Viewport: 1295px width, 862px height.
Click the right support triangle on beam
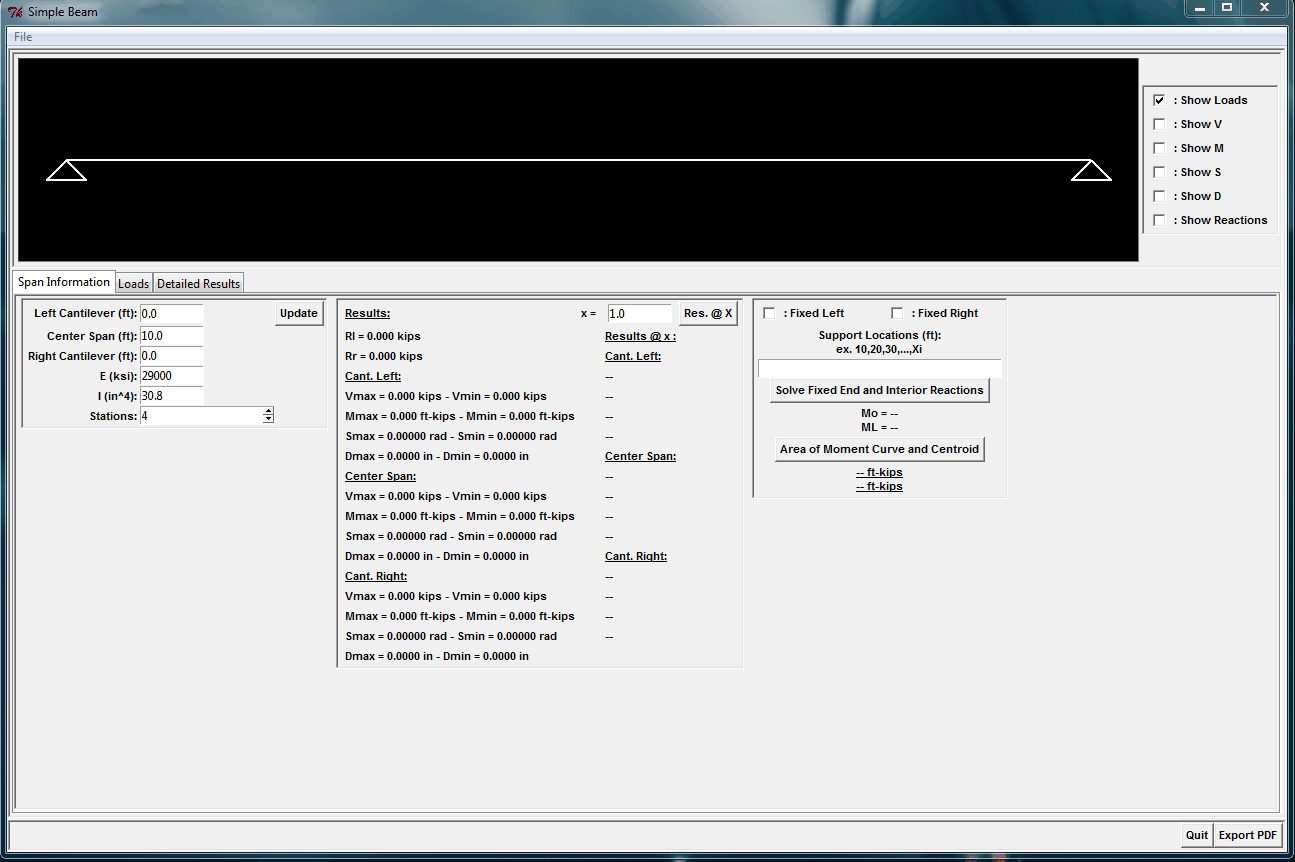[1091, 170]
